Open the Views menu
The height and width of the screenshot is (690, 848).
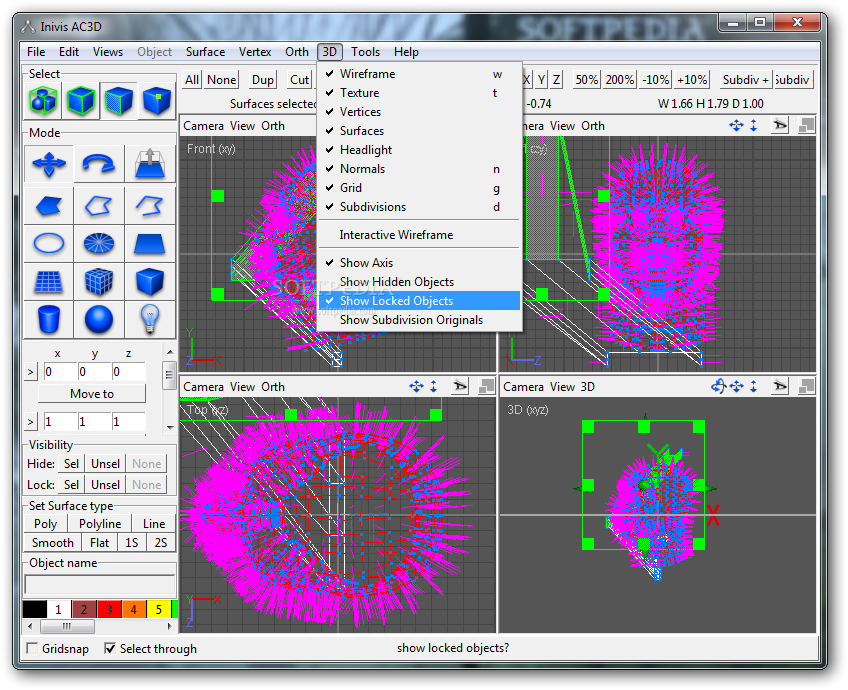[x=108, y=52]
